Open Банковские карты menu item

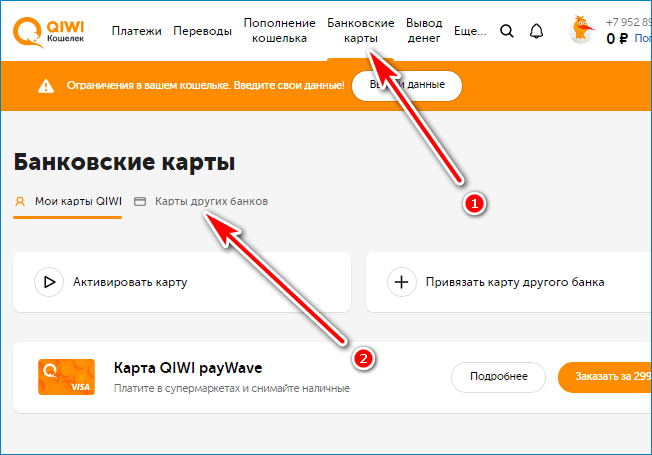click(361, 30)
